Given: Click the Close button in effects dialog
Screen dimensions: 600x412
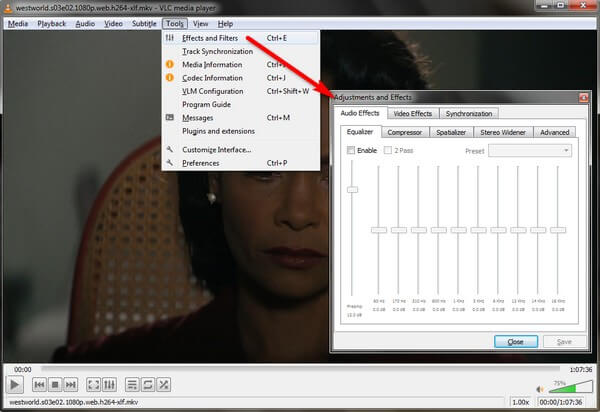Looking at the screenshot, I should click(x=516, y=342).
